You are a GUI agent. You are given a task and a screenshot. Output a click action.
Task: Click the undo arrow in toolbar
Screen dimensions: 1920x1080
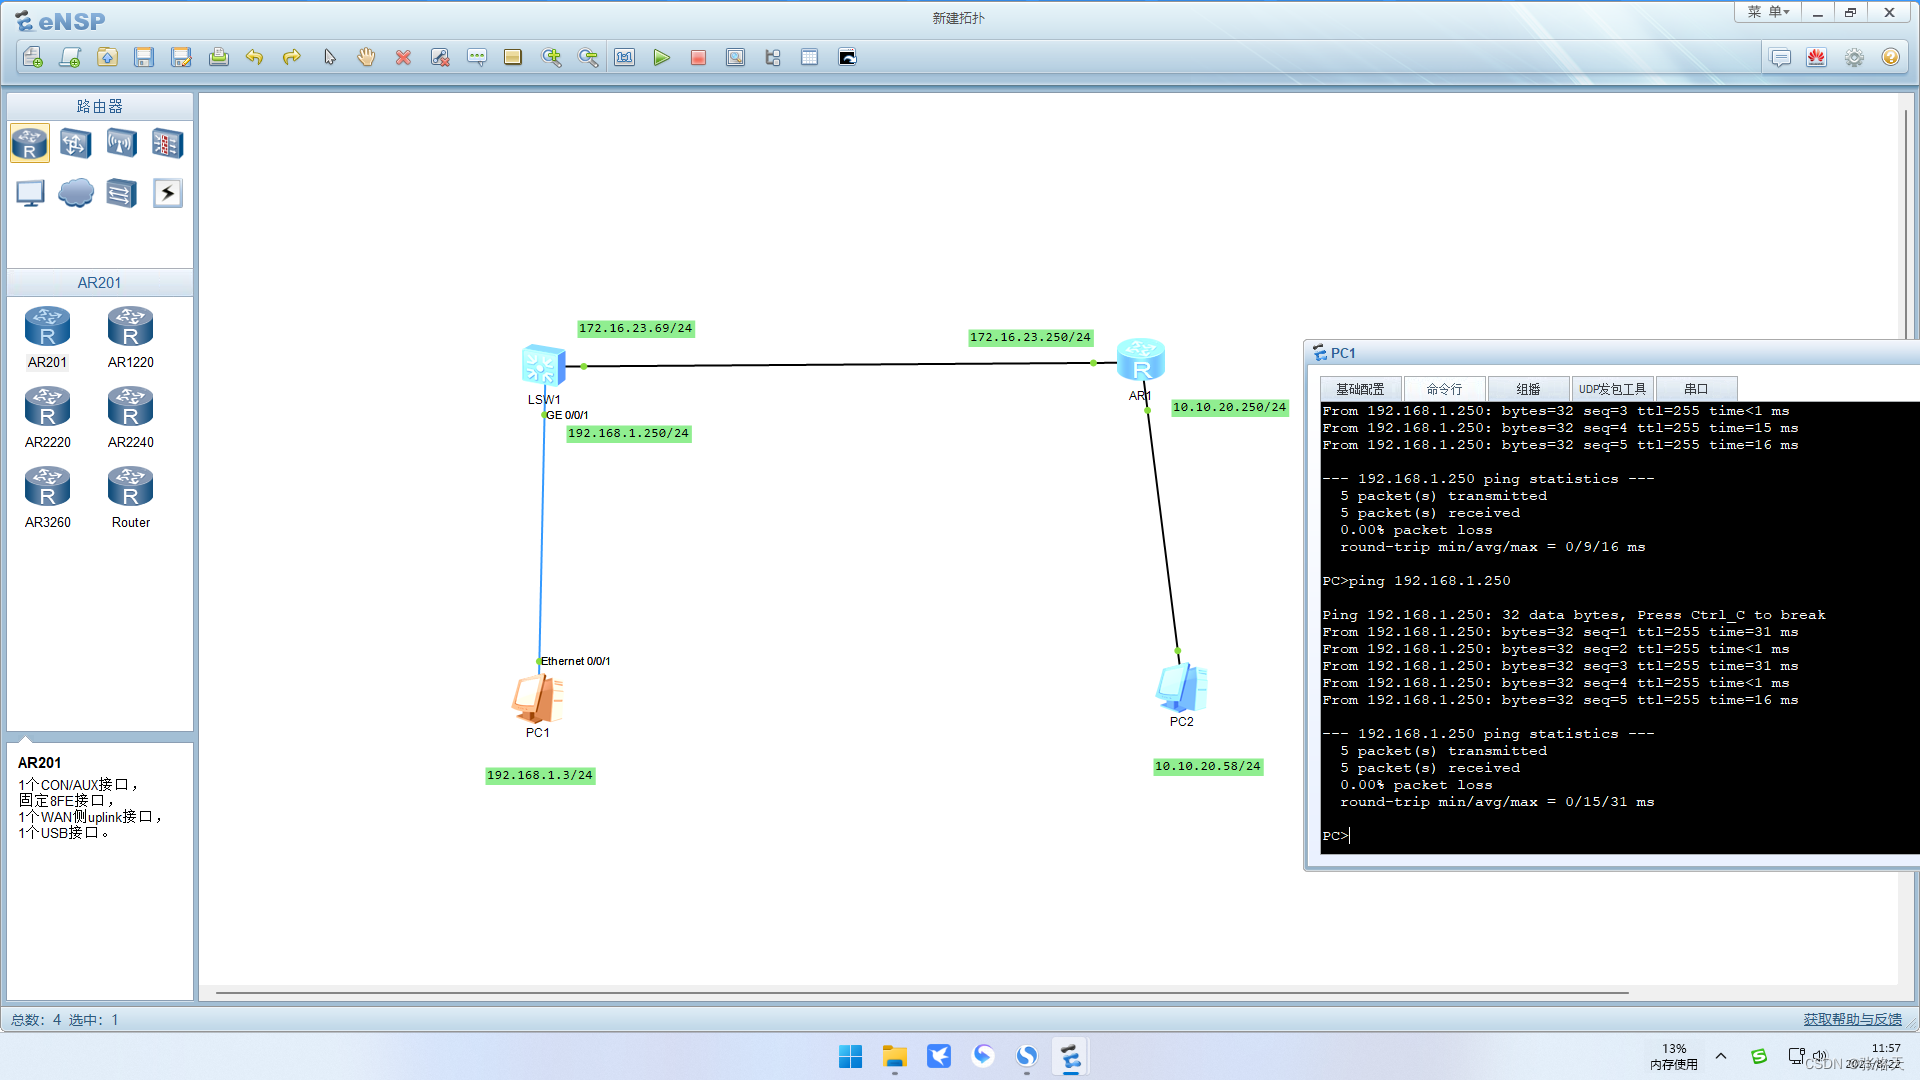pyautogui.click(x=254, y=58)
